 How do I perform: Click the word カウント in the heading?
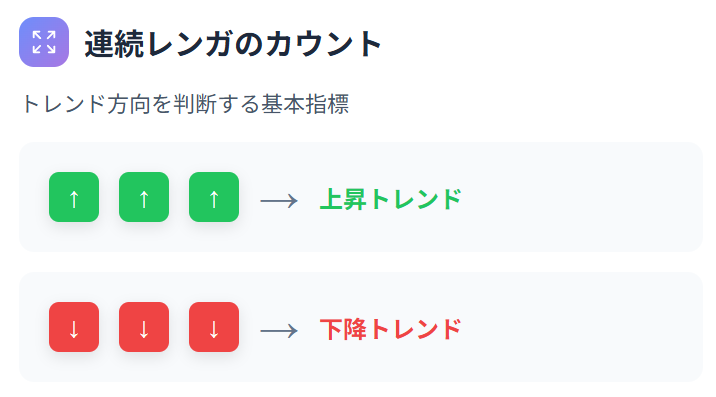pos(324,44)
